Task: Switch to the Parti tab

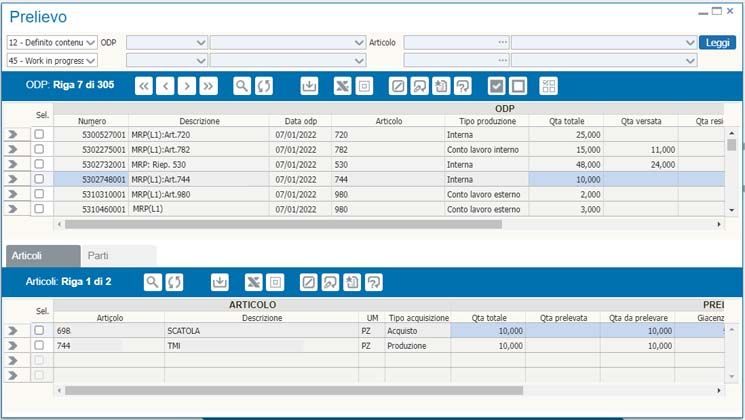Action: (x=98, y=256)
